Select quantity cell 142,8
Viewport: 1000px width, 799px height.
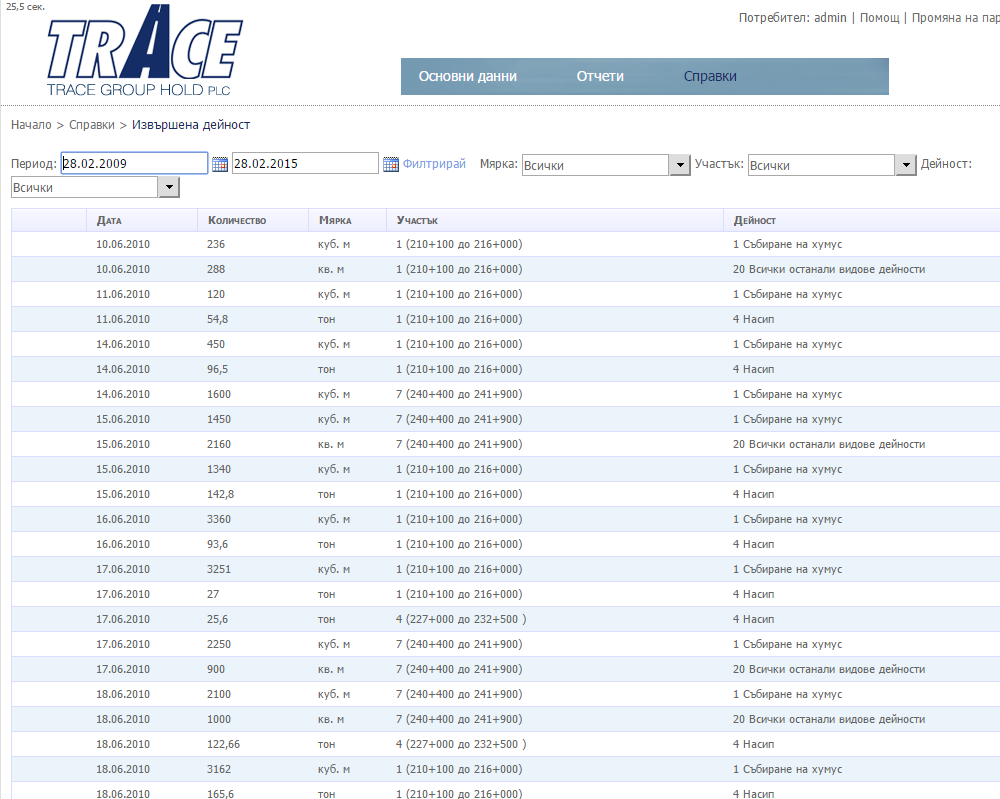click(220, 494)
